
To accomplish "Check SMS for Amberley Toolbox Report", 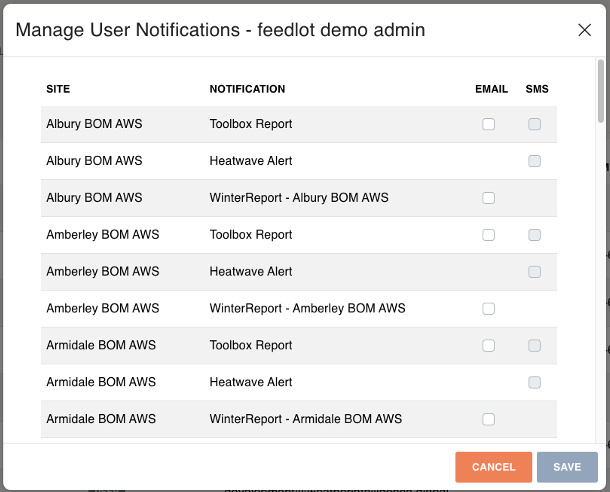I will click(535, 235).
